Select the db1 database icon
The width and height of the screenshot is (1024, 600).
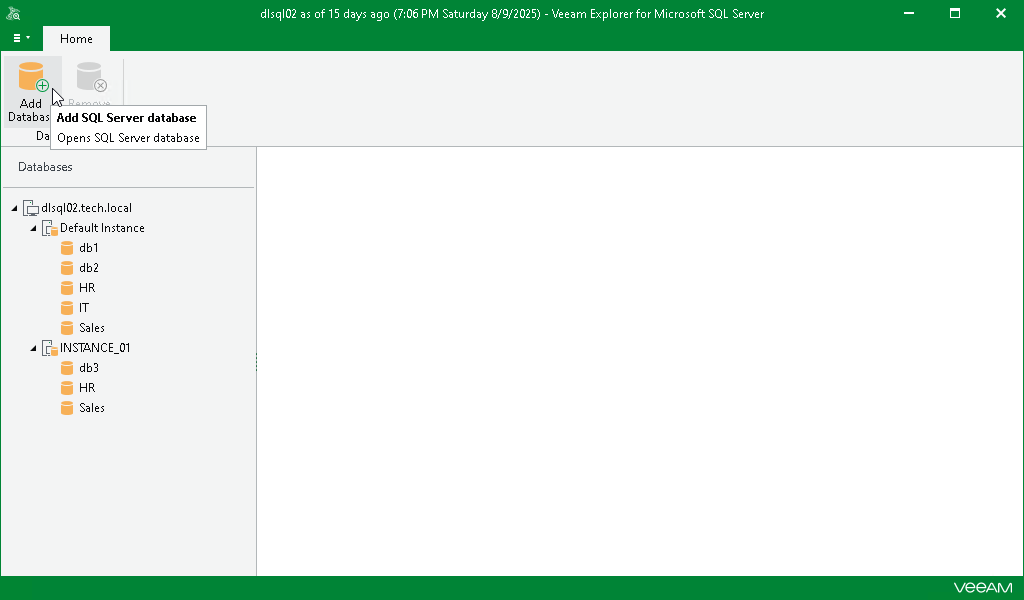point(66,247)
